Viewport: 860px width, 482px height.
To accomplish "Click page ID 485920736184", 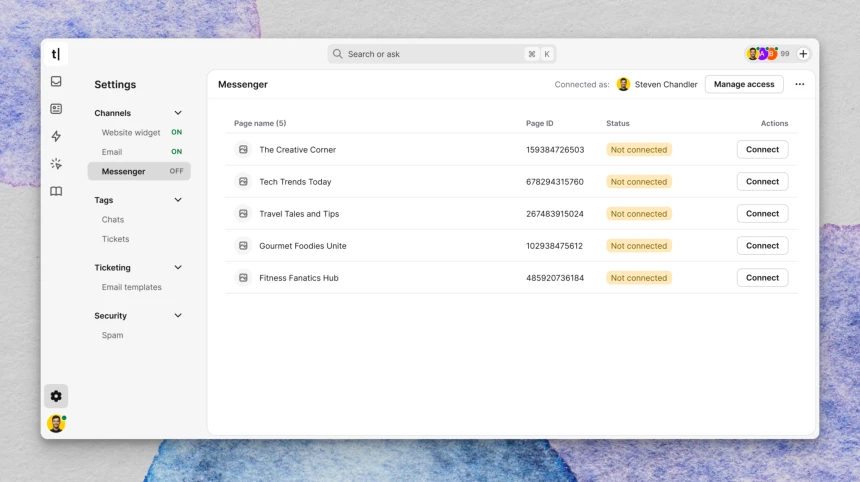I will [555, 278].
